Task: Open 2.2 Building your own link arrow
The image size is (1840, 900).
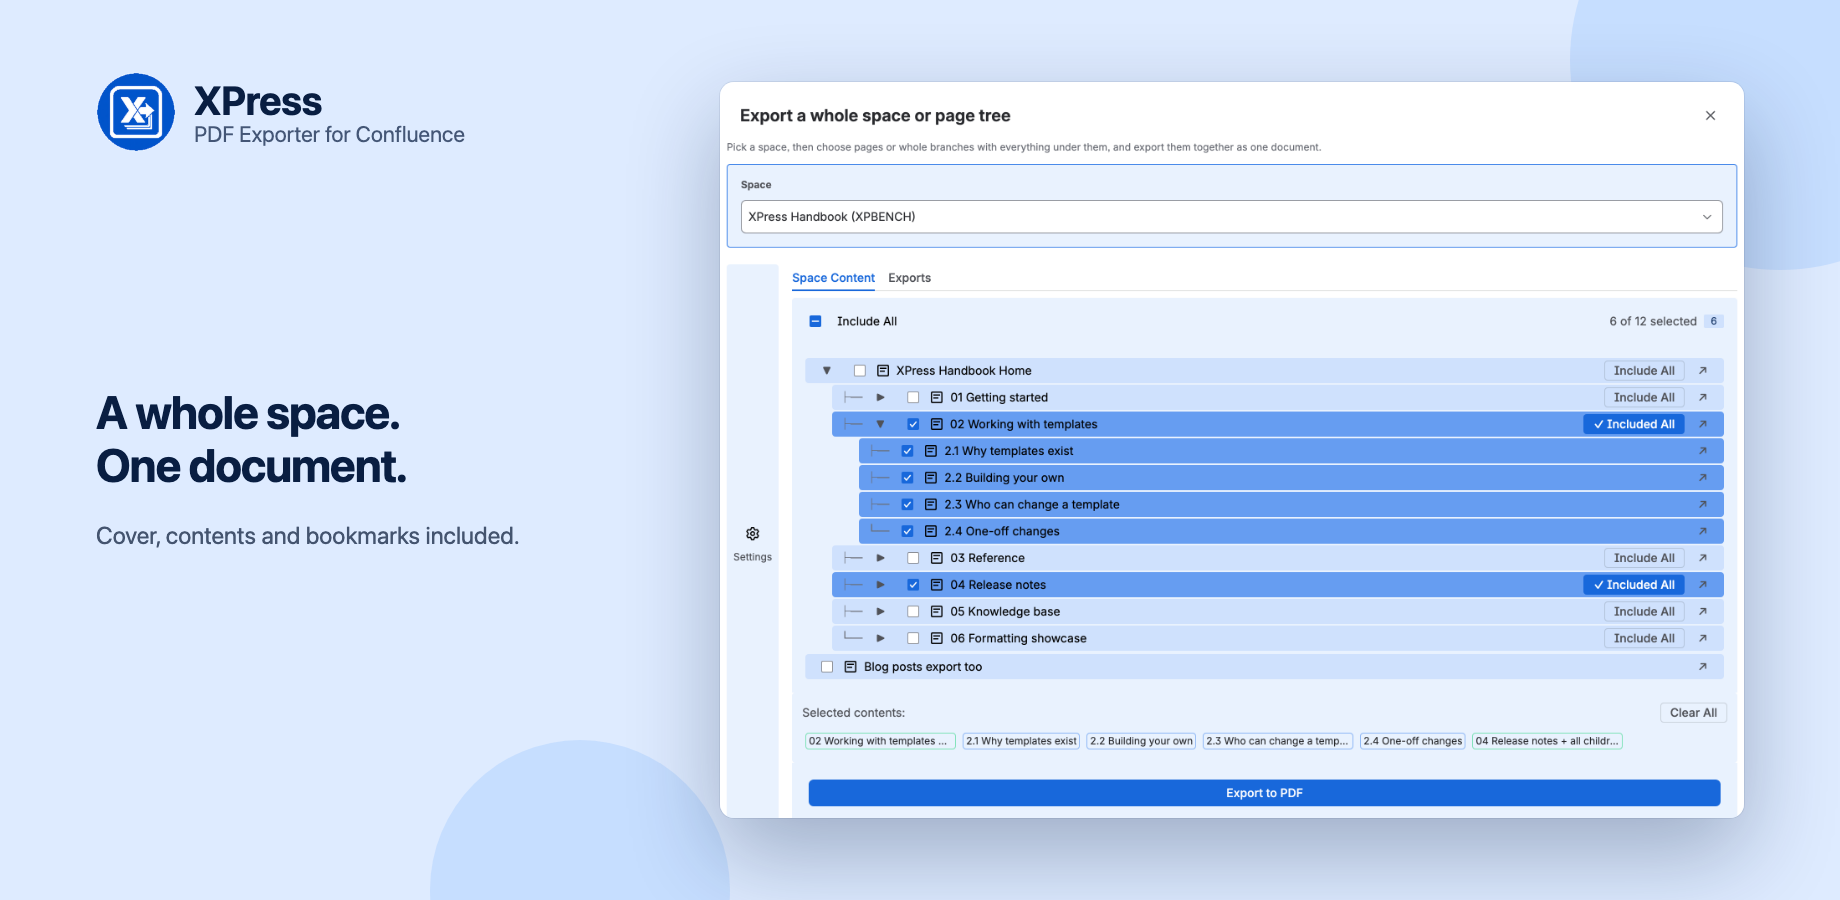Action: coord(1702,478)
